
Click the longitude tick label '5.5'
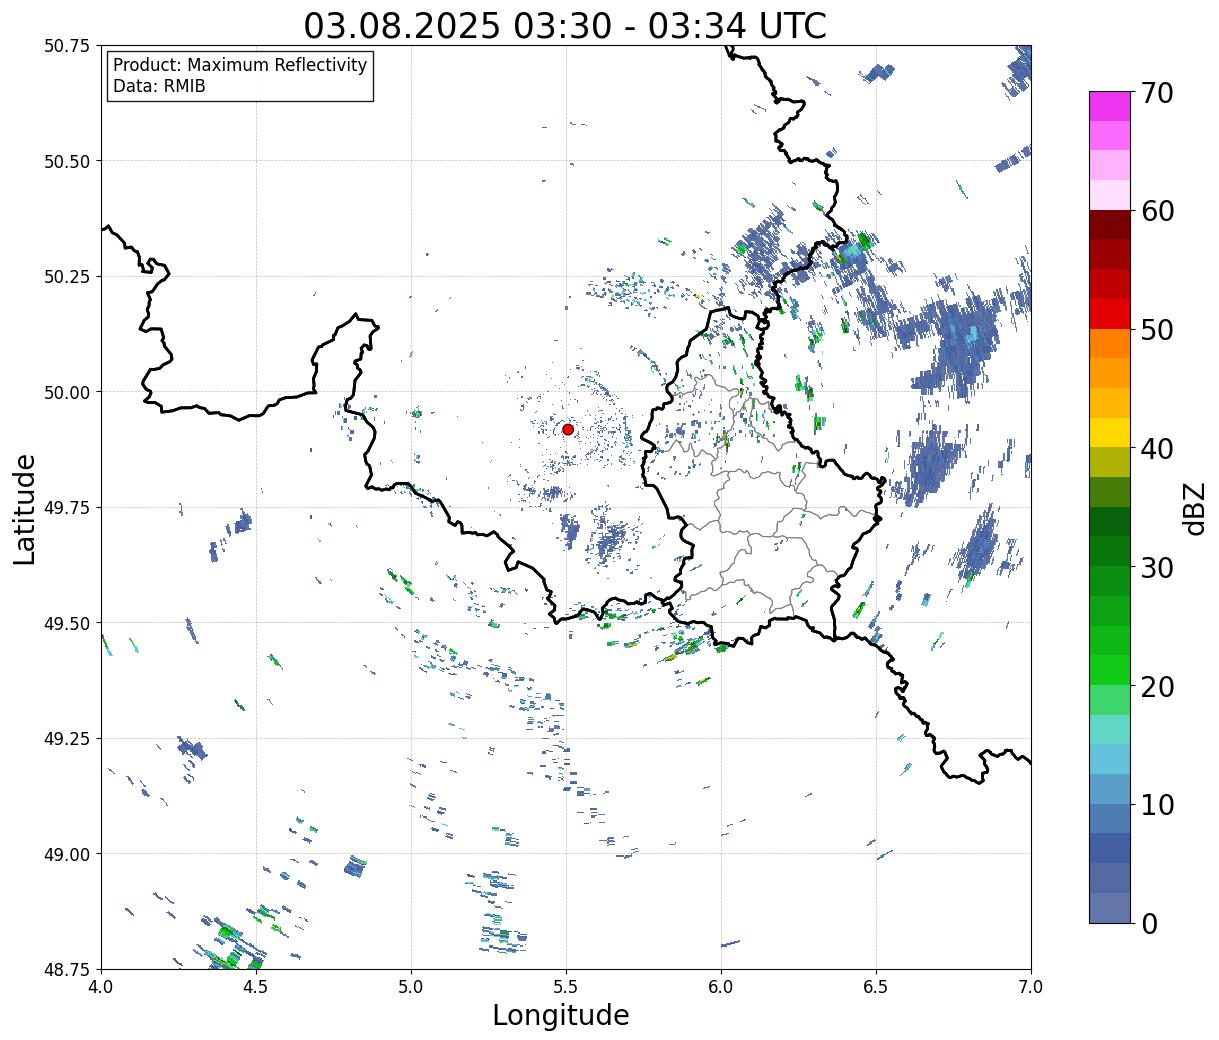pyautogui.click(x=566, y=987)
